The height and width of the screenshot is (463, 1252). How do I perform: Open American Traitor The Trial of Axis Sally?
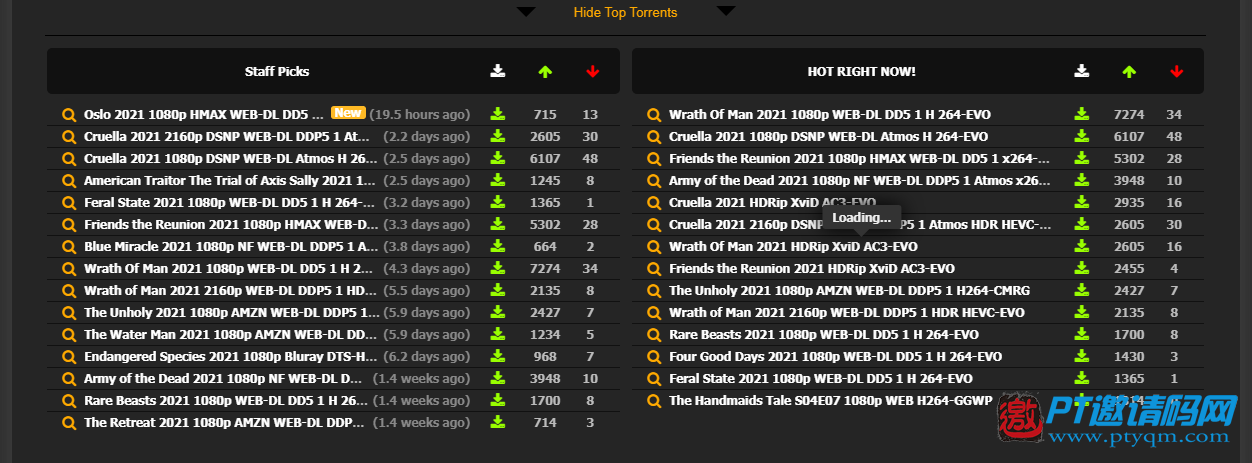[x=230, y=180]
